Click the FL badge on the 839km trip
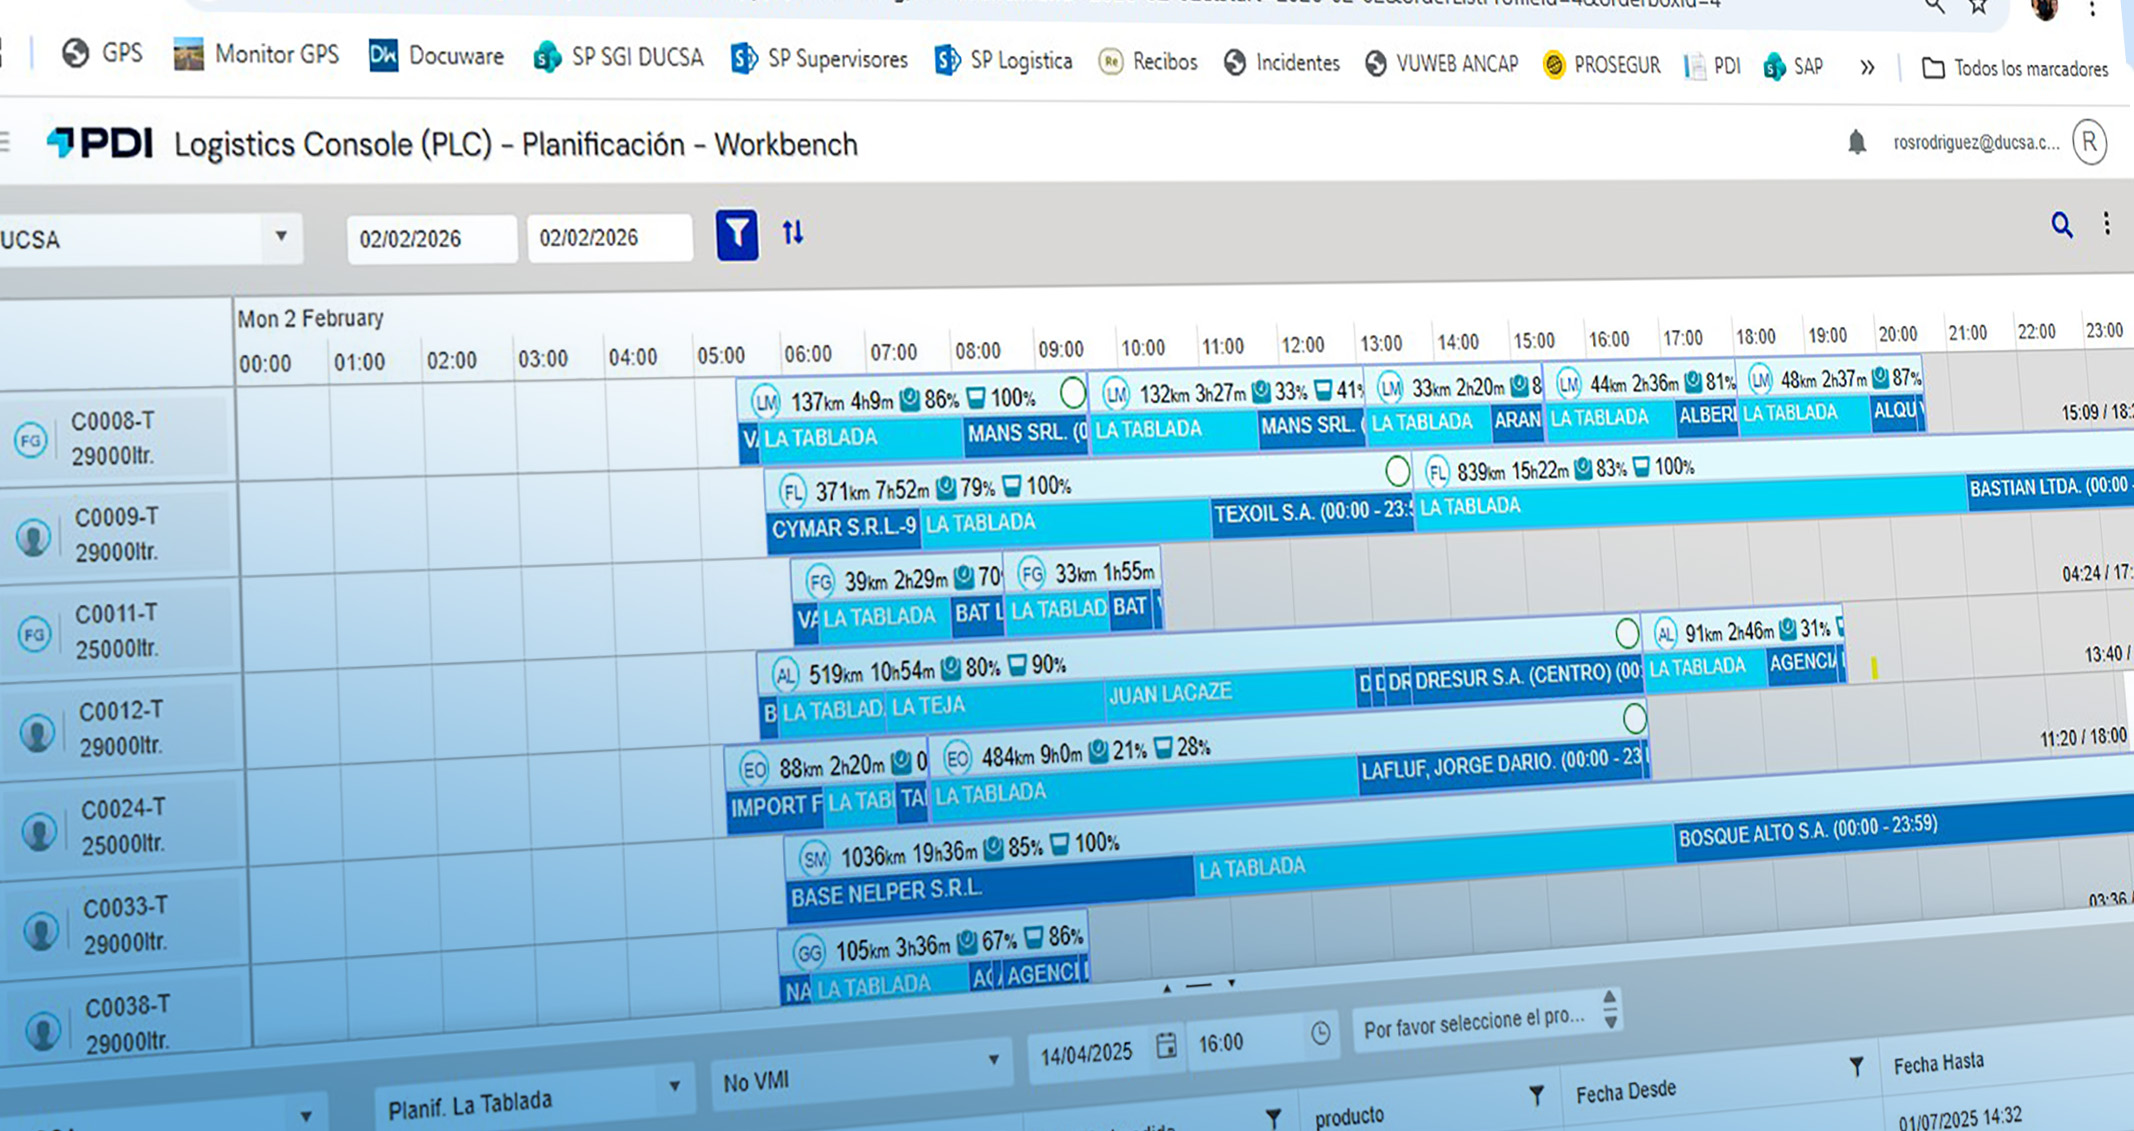 1437,471
